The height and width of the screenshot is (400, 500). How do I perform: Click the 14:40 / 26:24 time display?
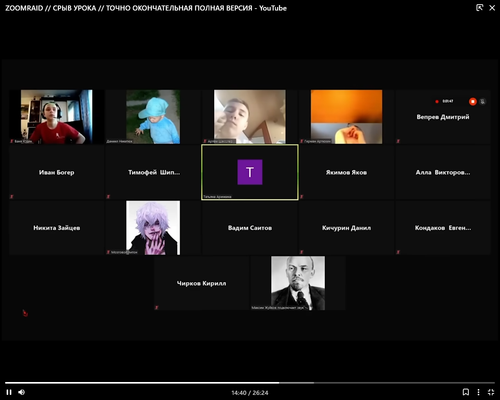(x=250, y=393)
